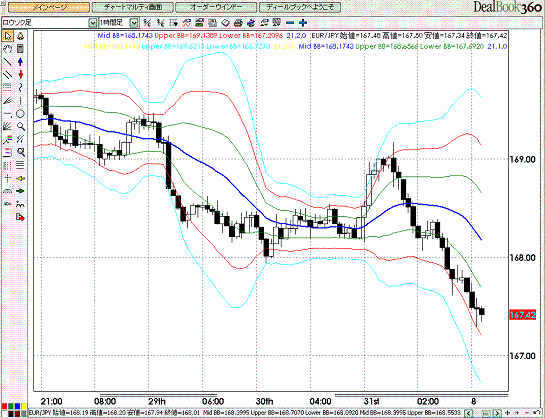The height and width of the screenshot is (418, 545).
Task: Select the Gann fan tool
Action: [8, 126]
